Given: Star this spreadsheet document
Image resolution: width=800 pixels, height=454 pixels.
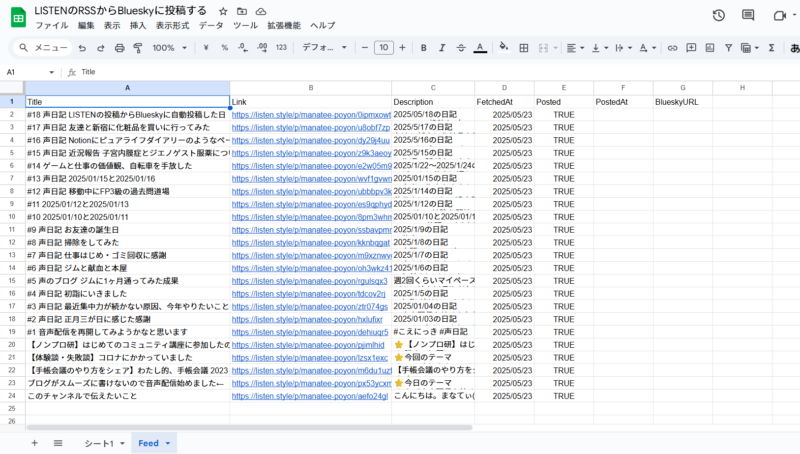Looking at the screenshot, I should pyautogui.click(x=223, y=11).
